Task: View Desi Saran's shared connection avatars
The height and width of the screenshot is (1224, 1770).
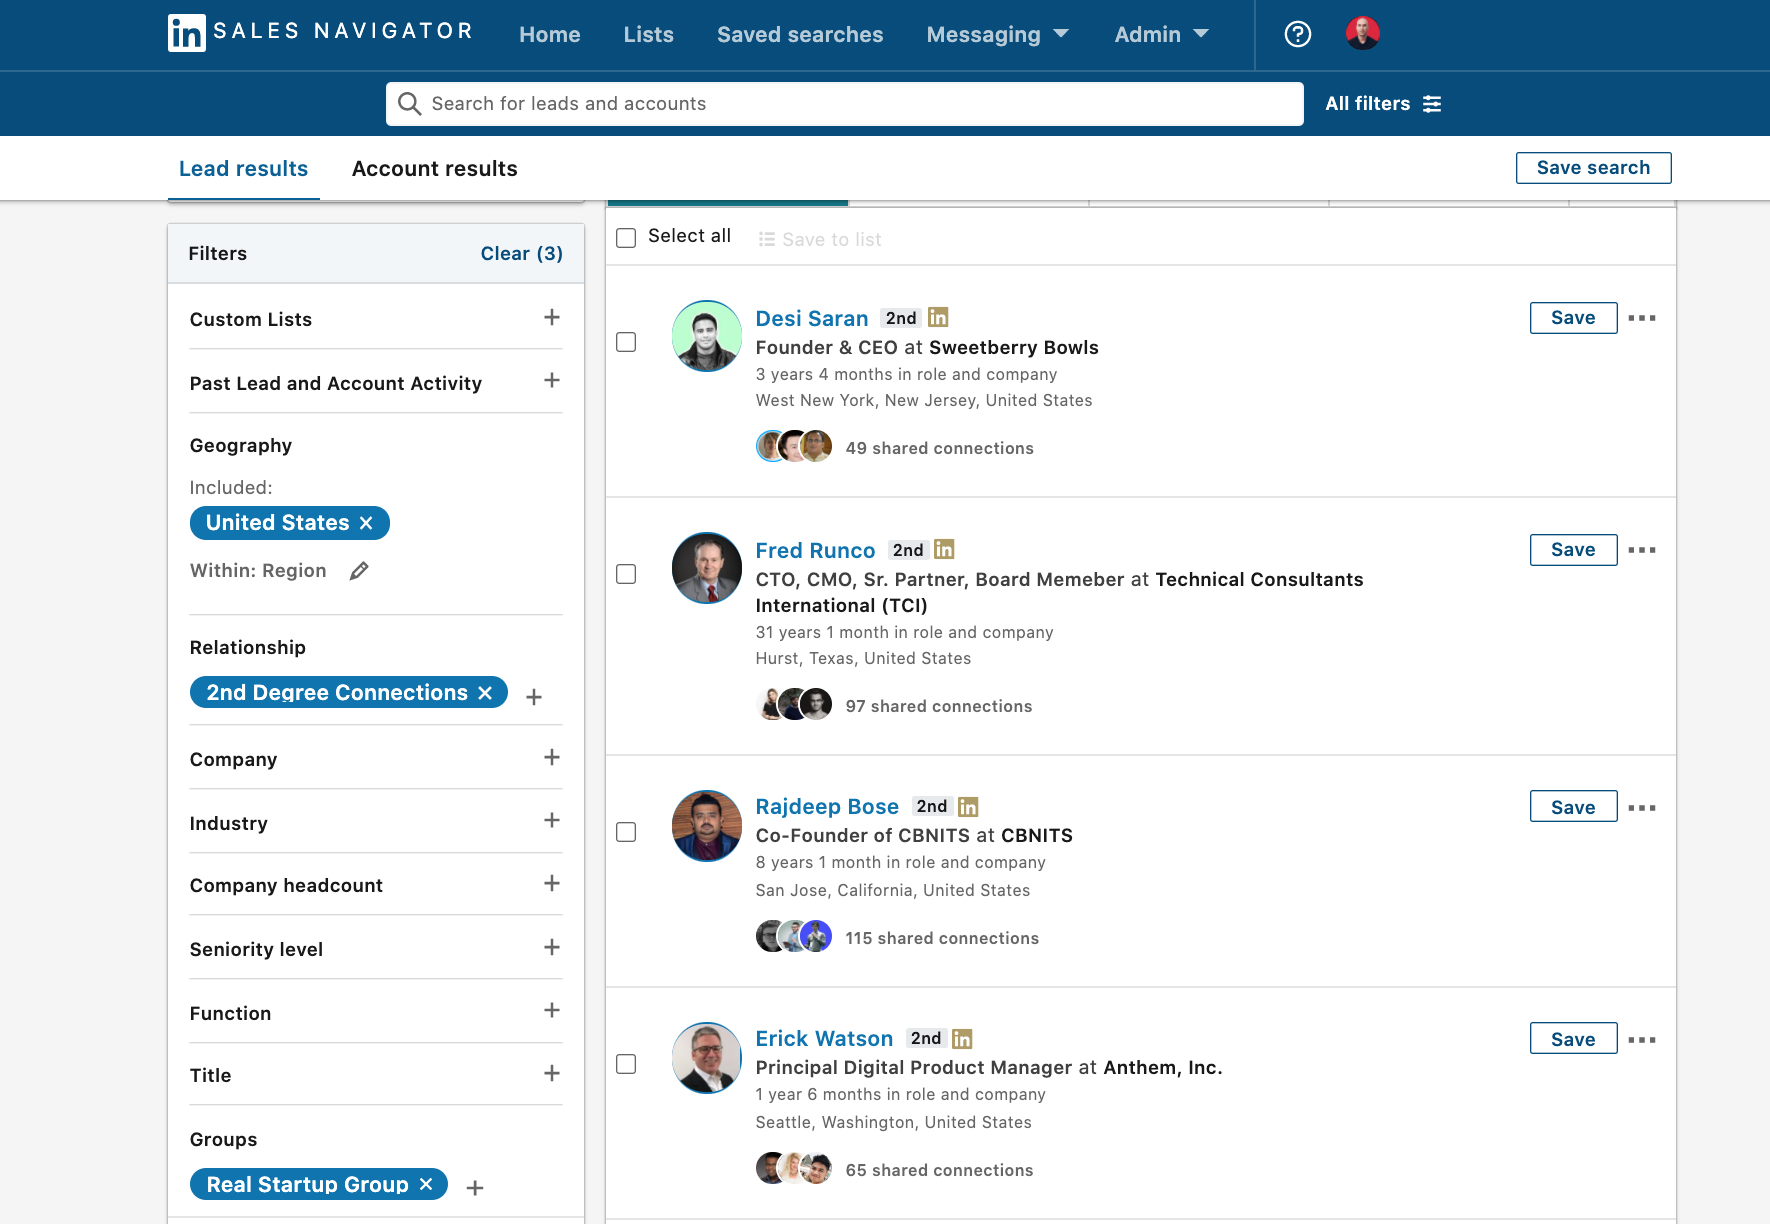Action: [794, 446]
